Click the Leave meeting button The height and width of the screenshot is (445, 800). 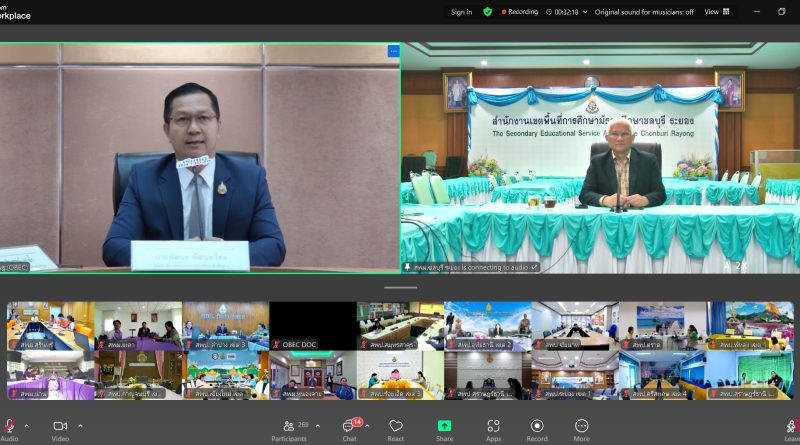791,428
